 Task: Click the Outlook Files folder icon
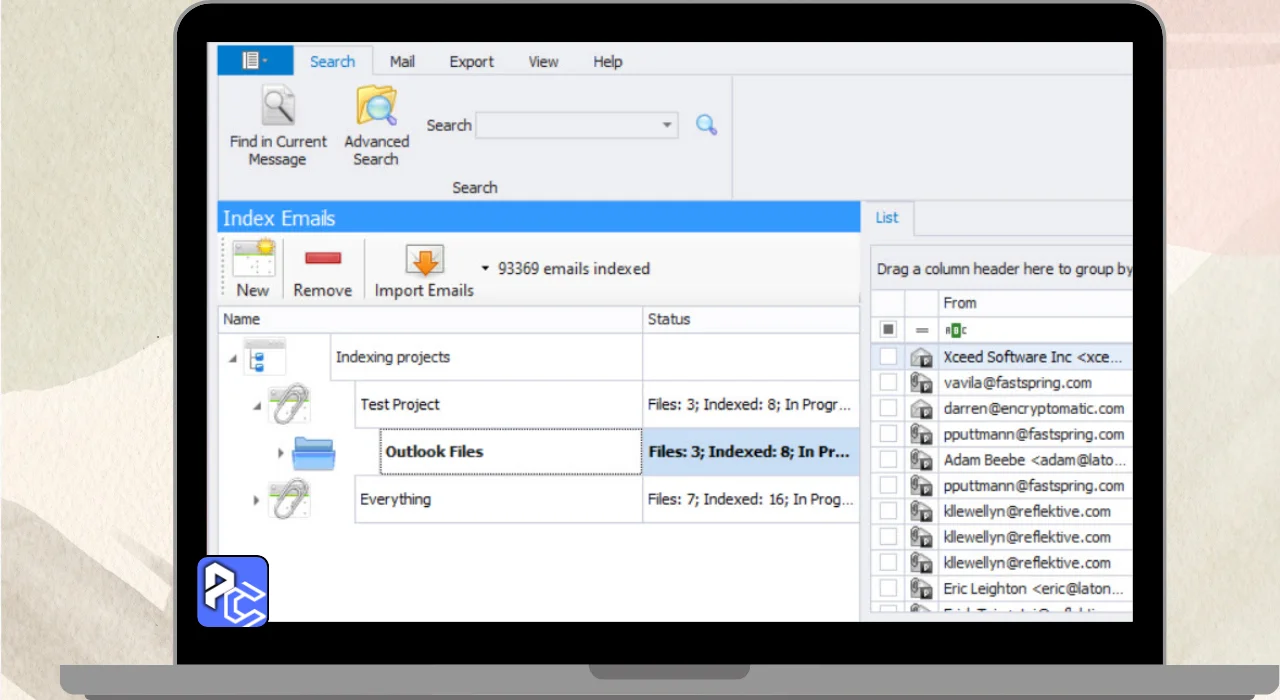tap(314, 453)
